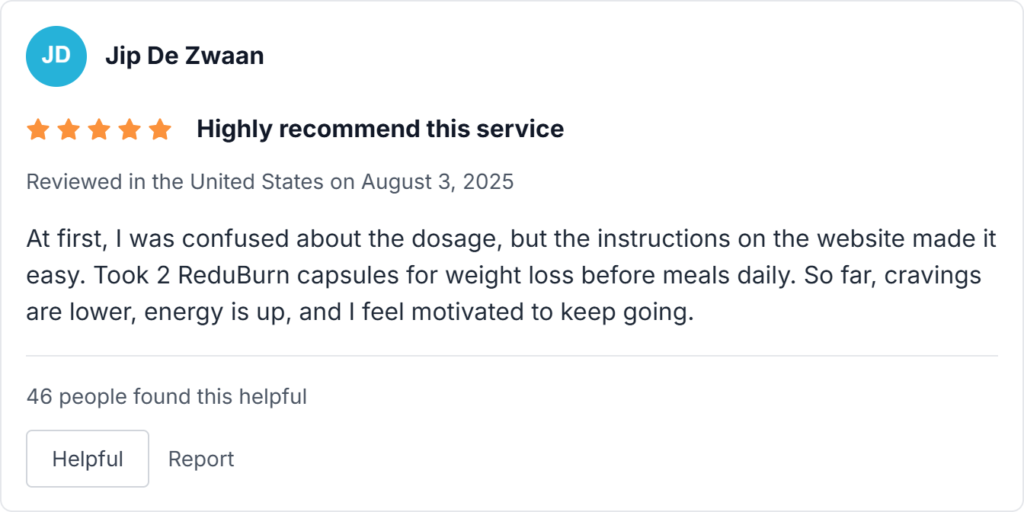The width and height of the screenshot is (1024, 512).
Task: Click "46 people found this helpful" text
Action: 166,397
